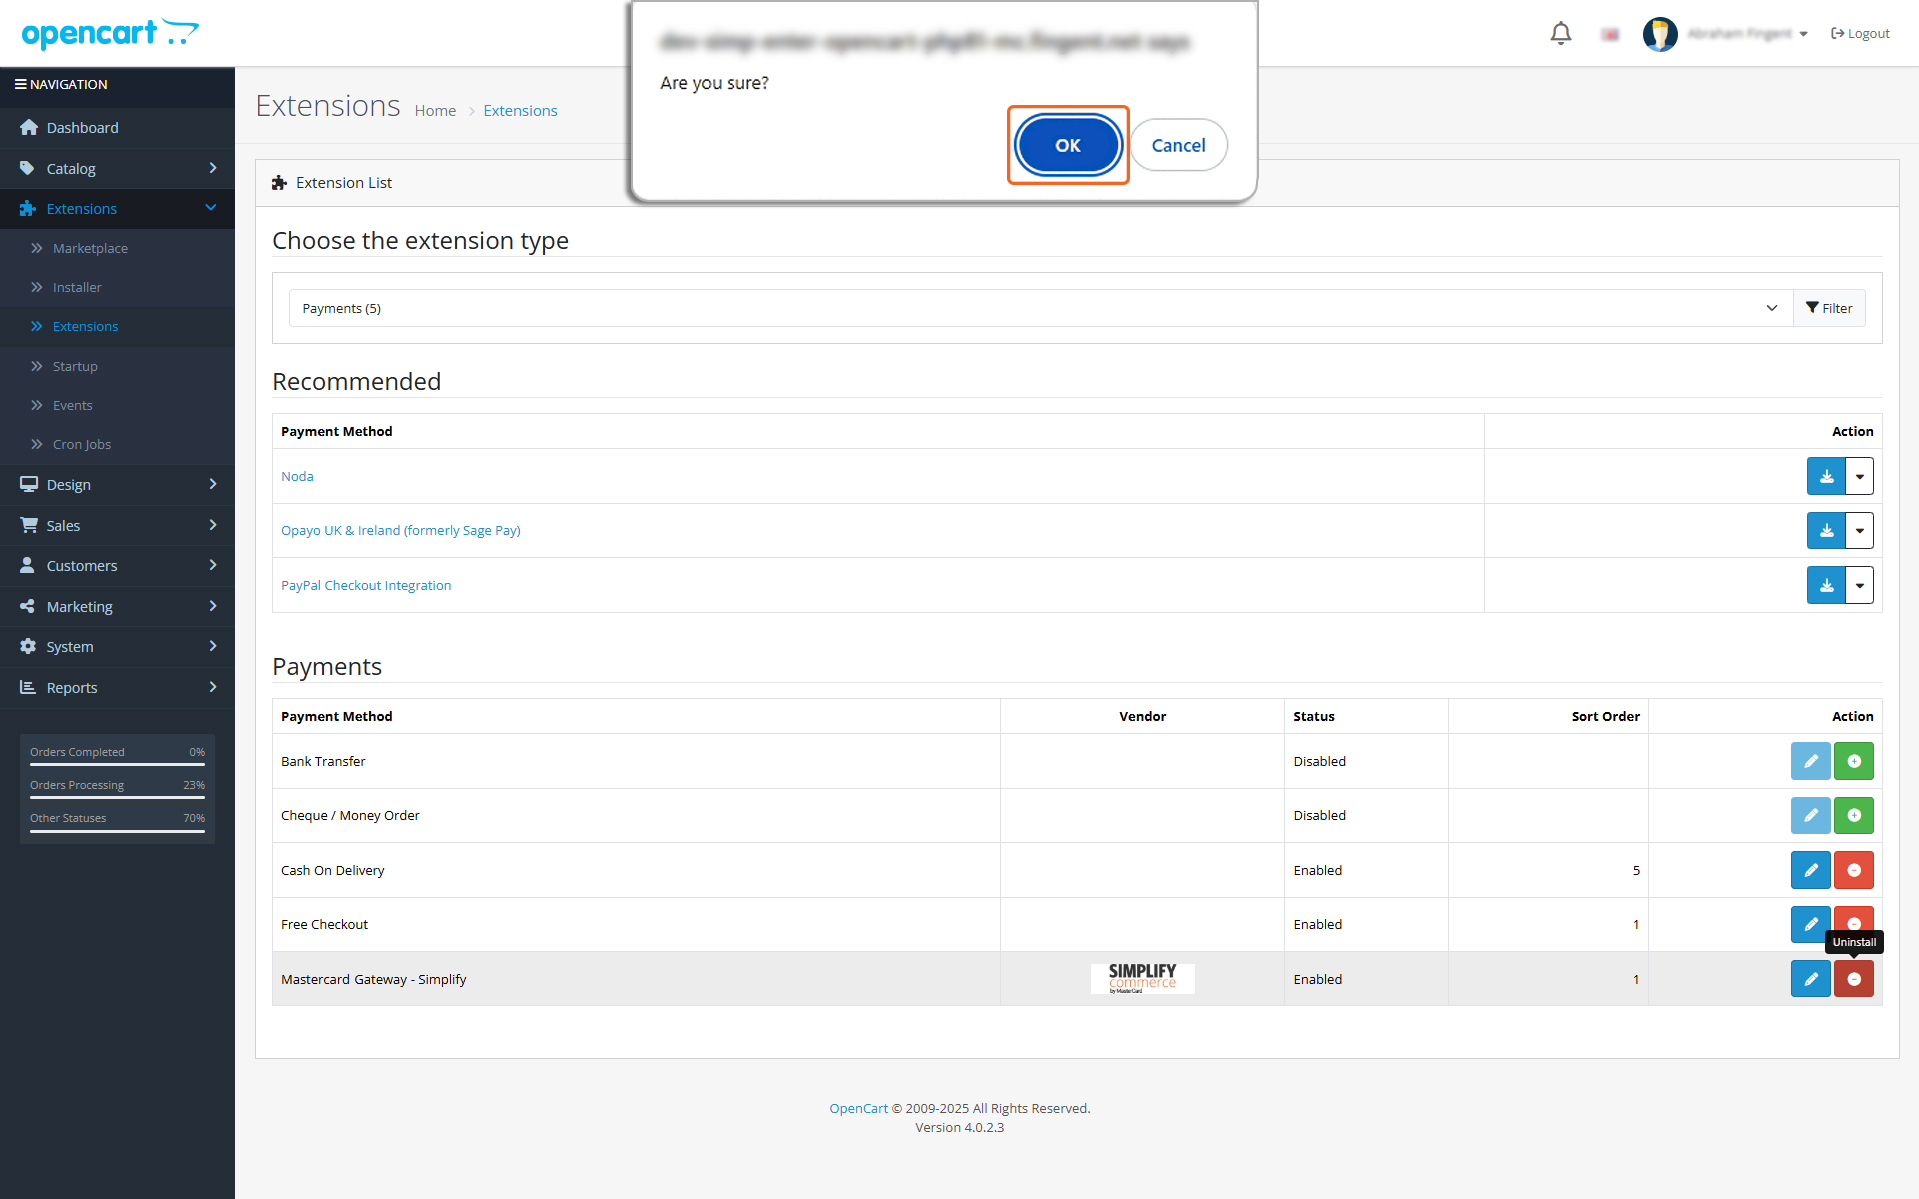Click the OpenCart footer link

point(858,1108)
